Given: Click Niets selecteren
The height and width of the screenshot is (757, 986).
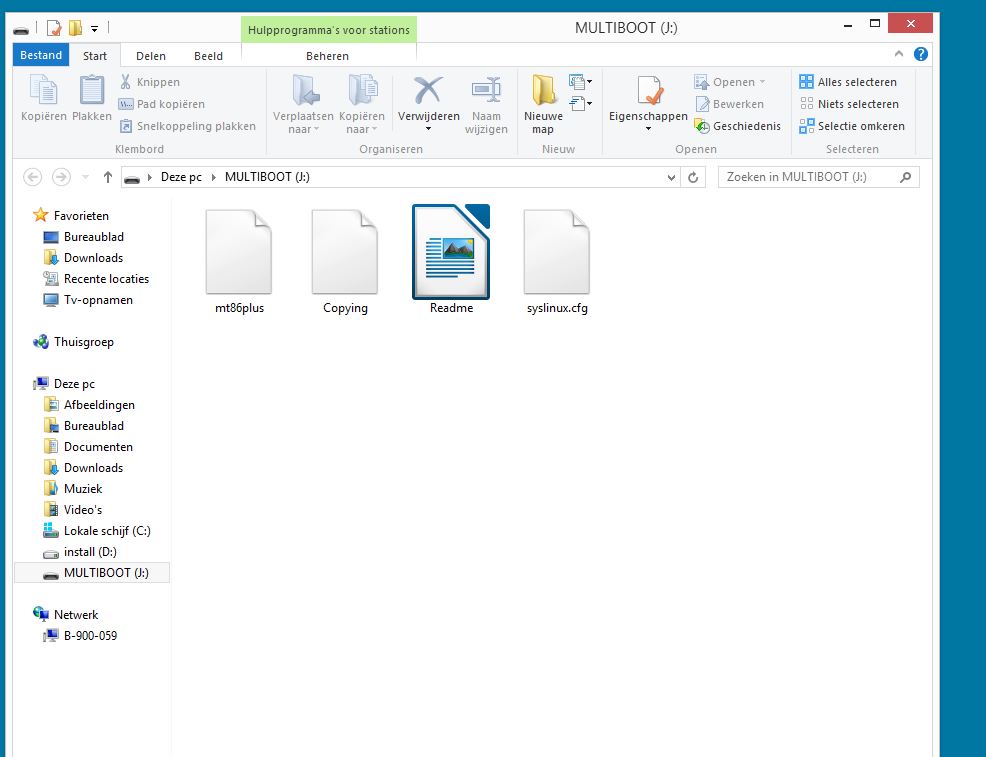Looking at the screenshot, I should point(849,104).
